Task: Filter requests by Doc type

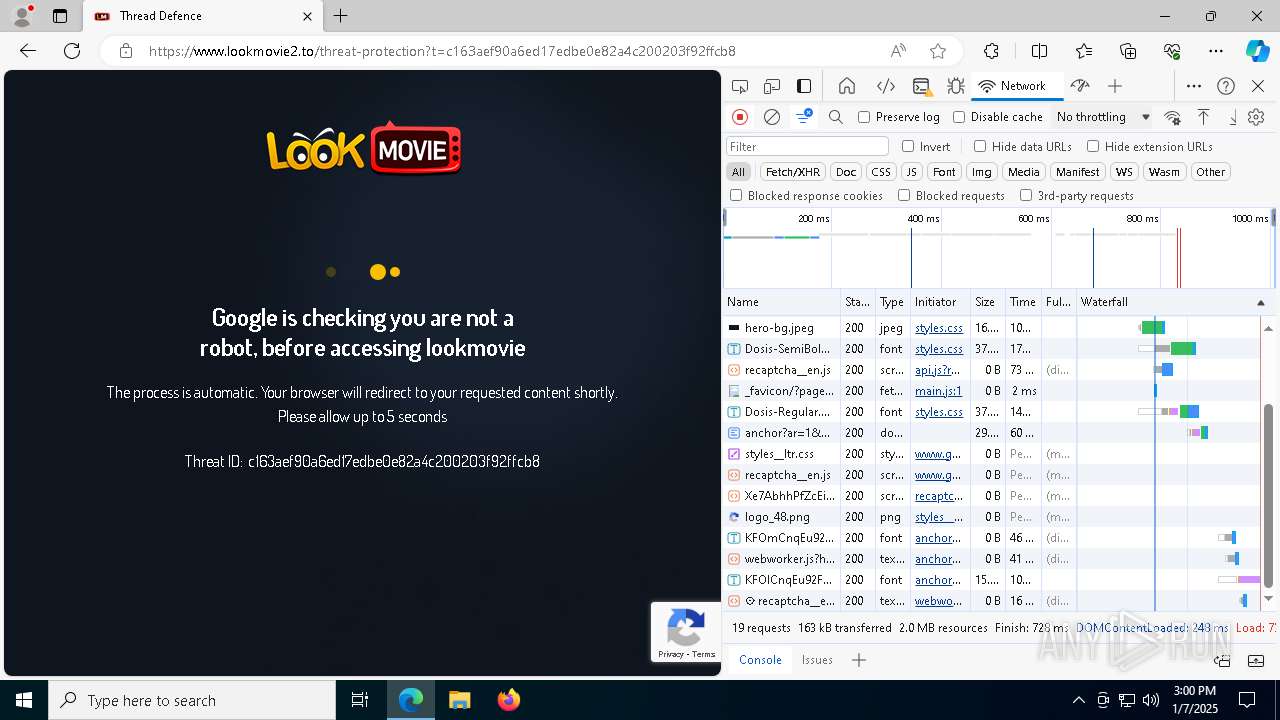Action: 846,172
